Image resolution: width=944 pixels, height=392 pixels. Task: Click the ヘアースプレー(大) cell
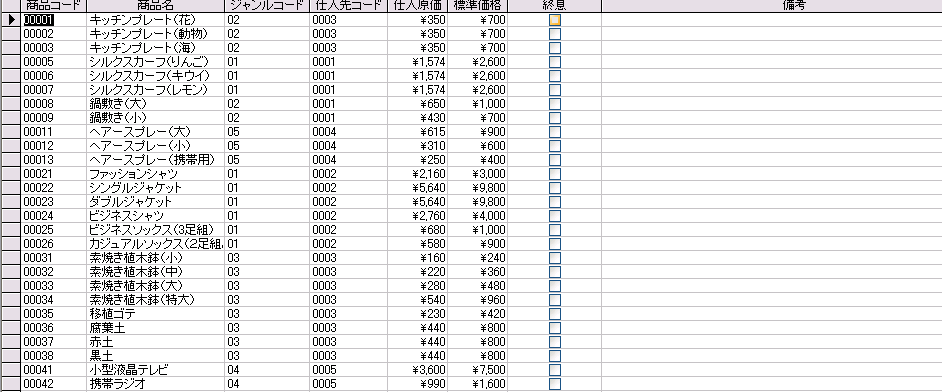click(155, 131)
